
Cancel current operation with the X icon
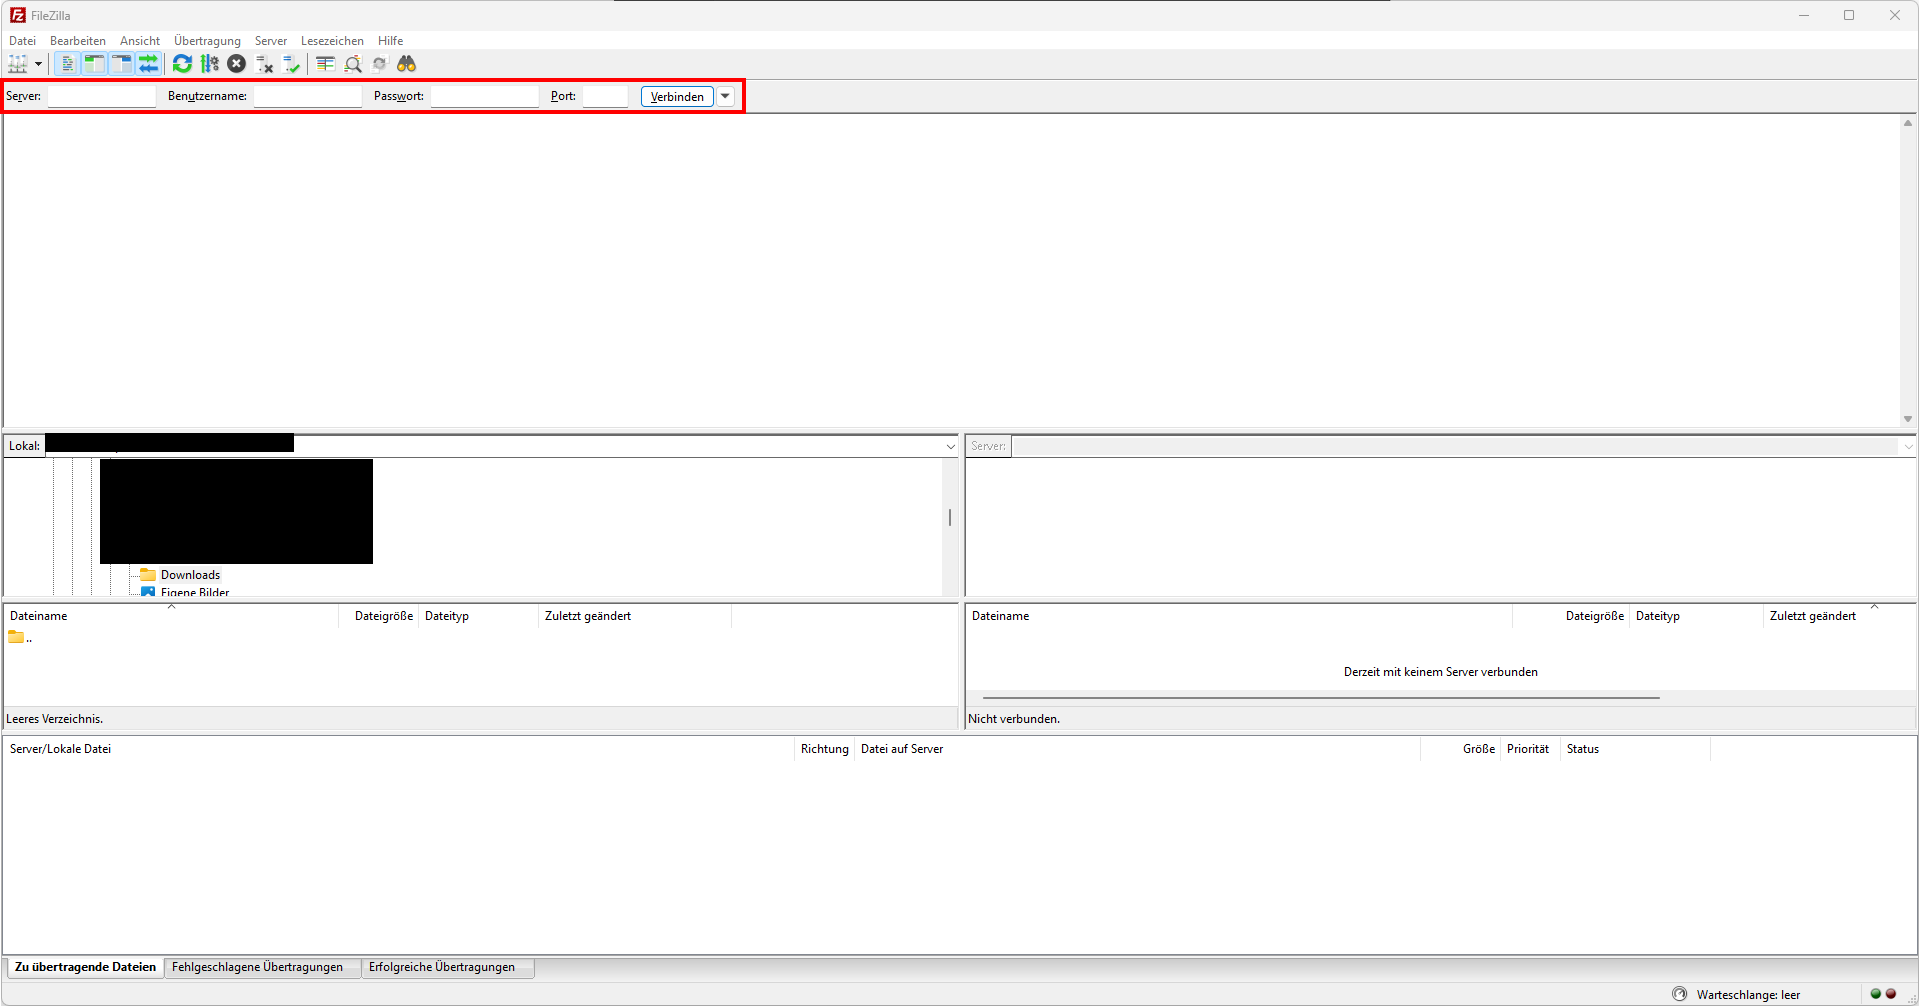pos(236,64)
